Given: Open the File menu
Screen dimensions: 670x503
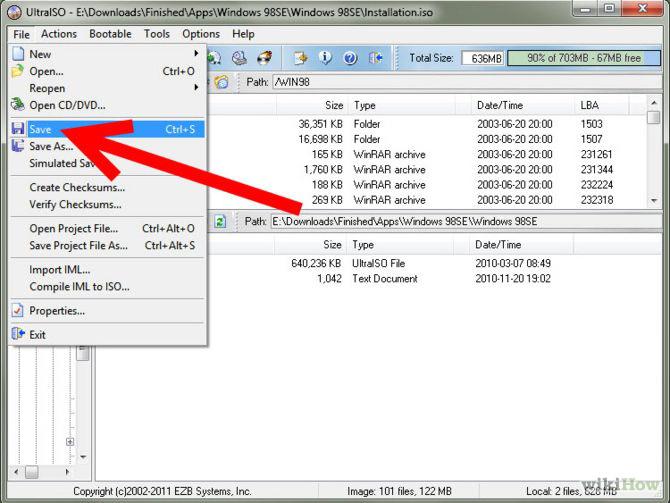Looking at the screenshot, I should click(x=21, y=34).
